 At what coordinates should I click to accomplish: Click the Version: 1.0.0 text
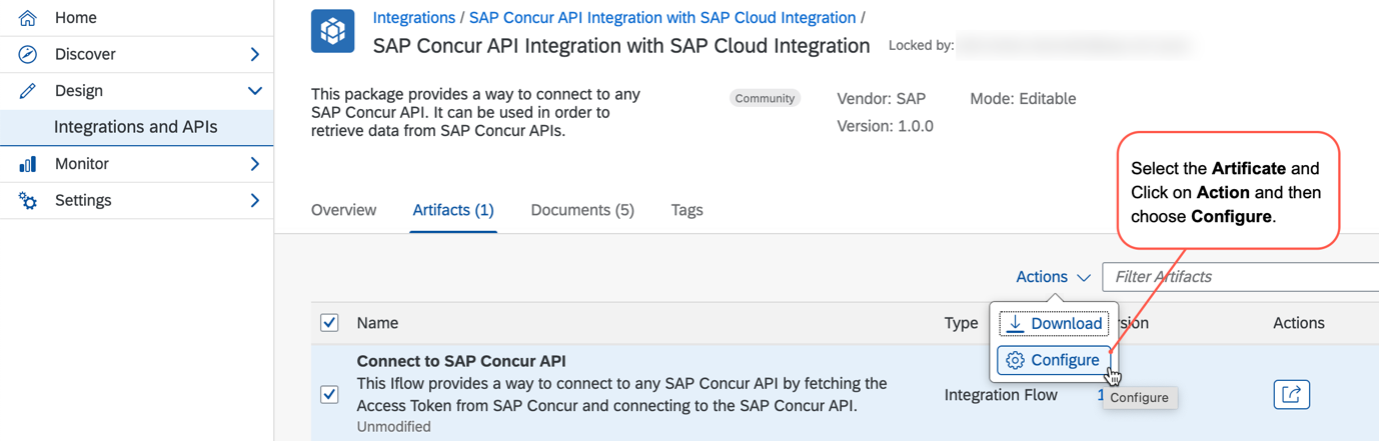885,126
